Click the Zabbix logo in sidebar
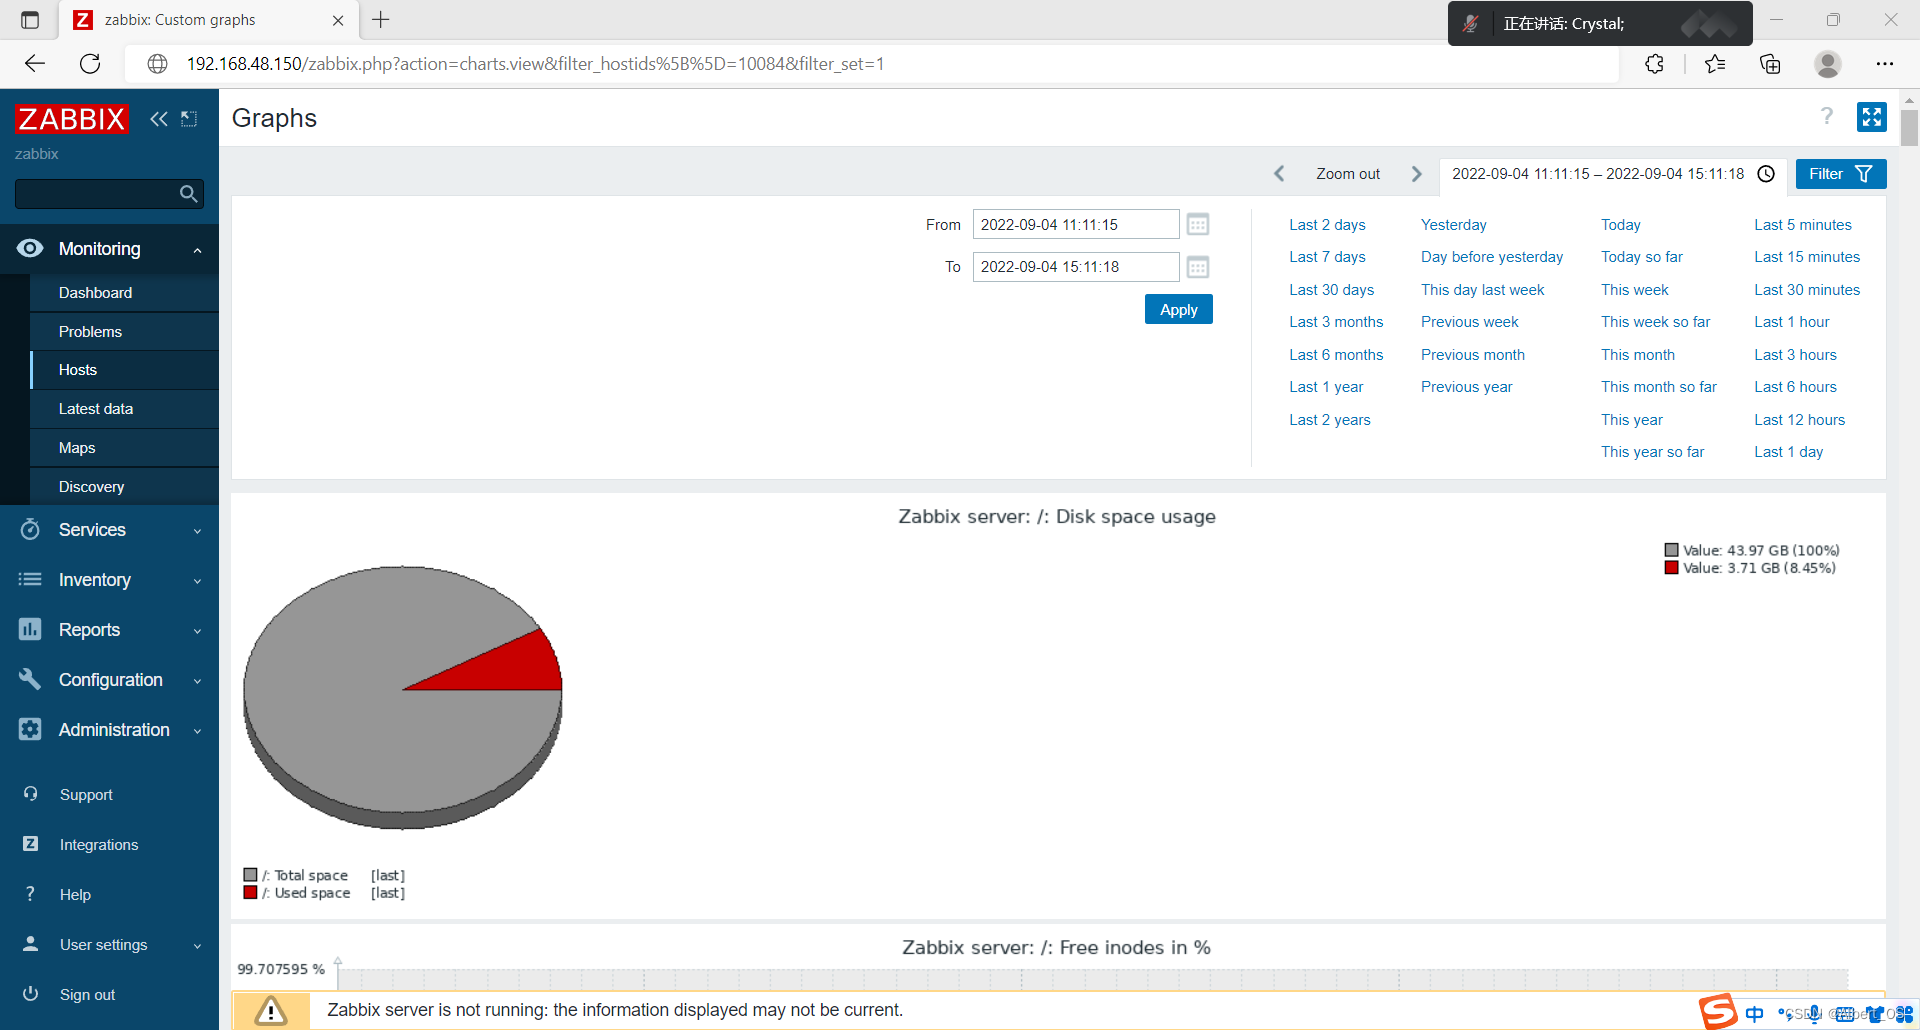The image size is (1920, 1030). click(x=71, y=119)
